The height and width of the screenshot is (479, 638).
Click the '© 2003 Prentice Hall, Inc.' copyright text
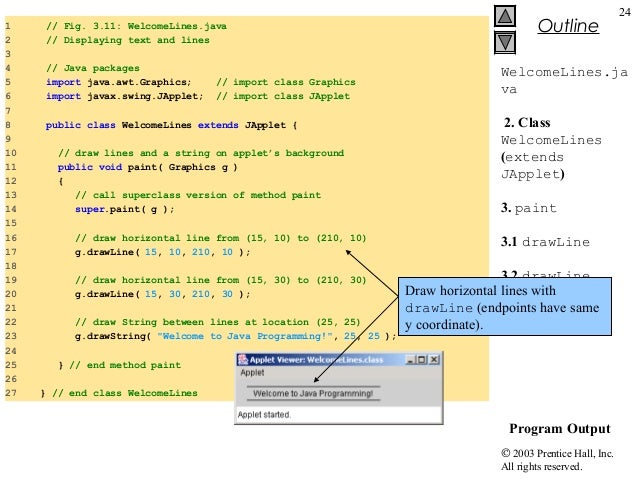[x=557, y=453]
